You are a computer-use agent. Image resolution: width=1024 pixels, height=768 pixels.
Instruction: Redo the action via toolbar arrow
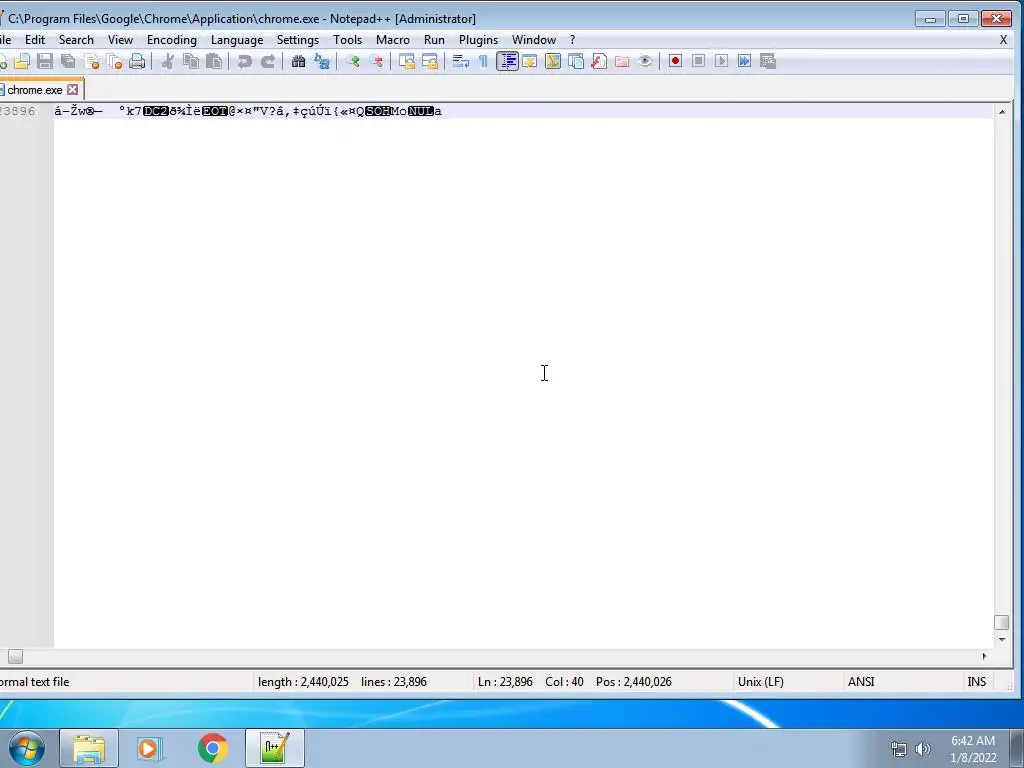point(268,61)
